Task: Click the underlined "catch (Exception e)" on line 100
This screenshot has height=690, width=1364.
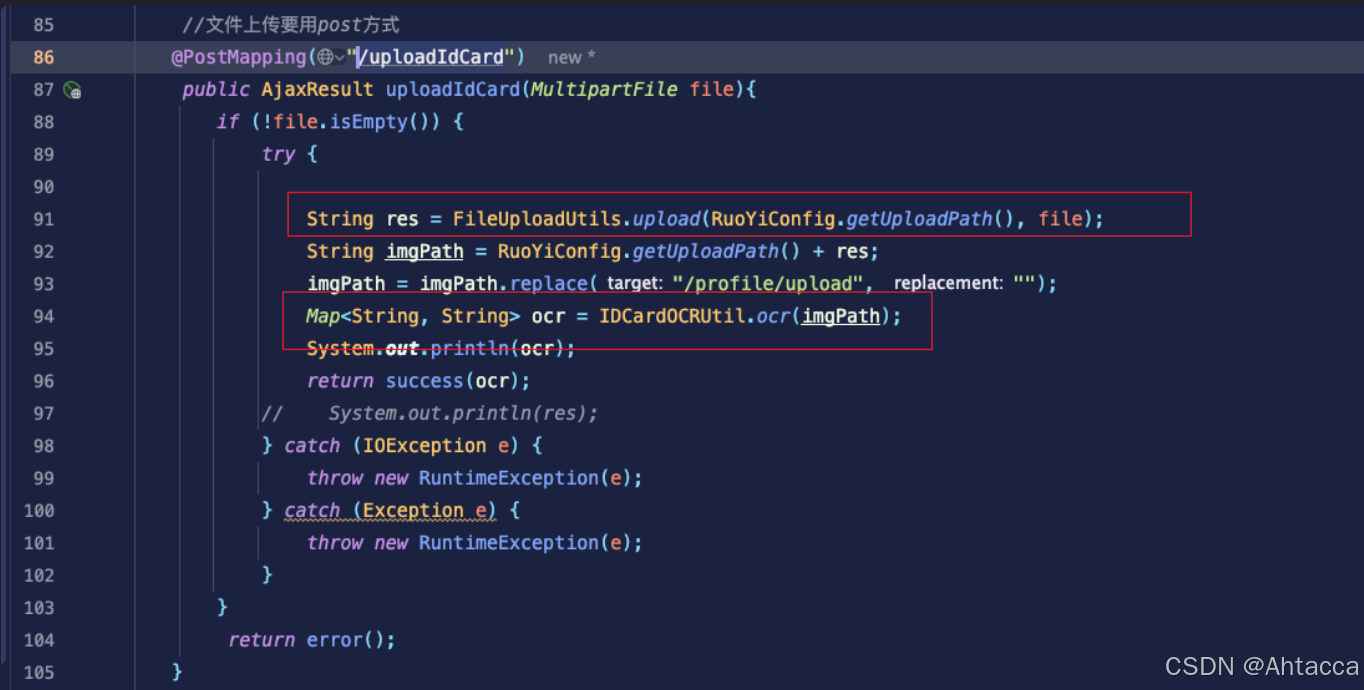Action: (390, 511)
